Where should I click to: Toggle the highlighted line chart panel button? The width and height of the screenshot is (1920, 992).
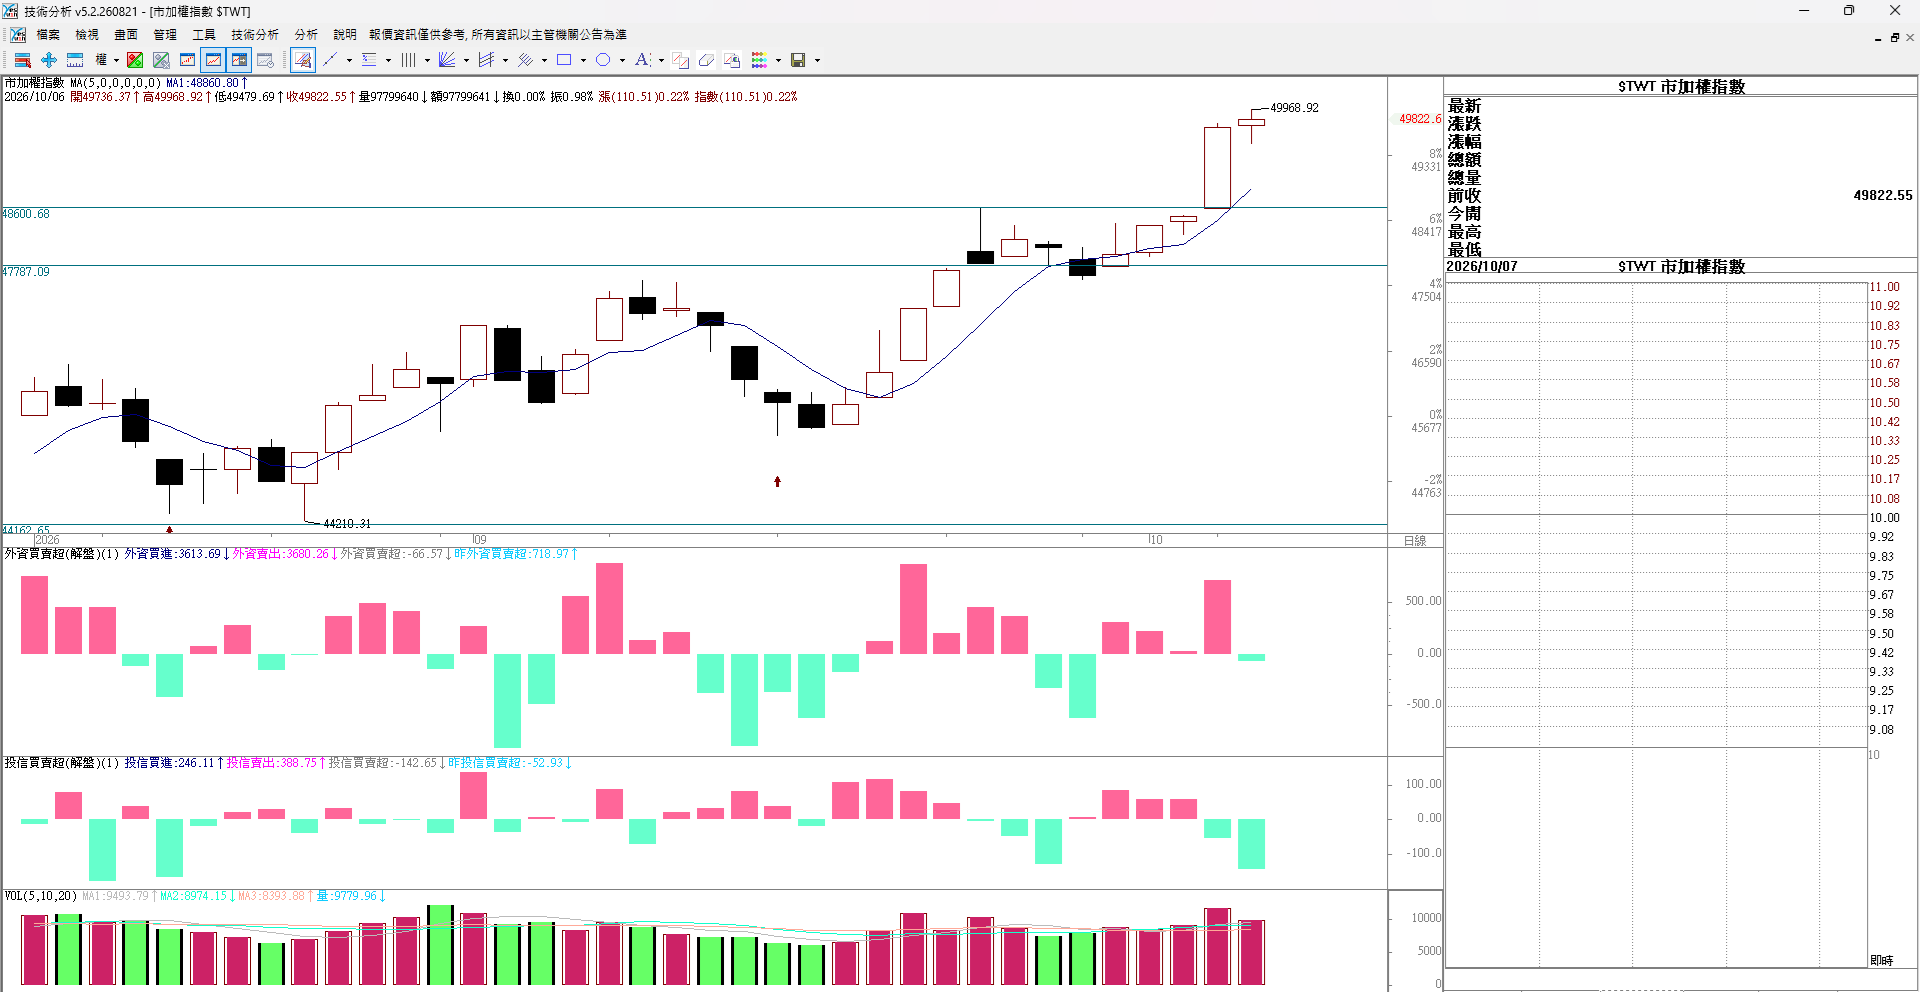[x=213, y=60]
